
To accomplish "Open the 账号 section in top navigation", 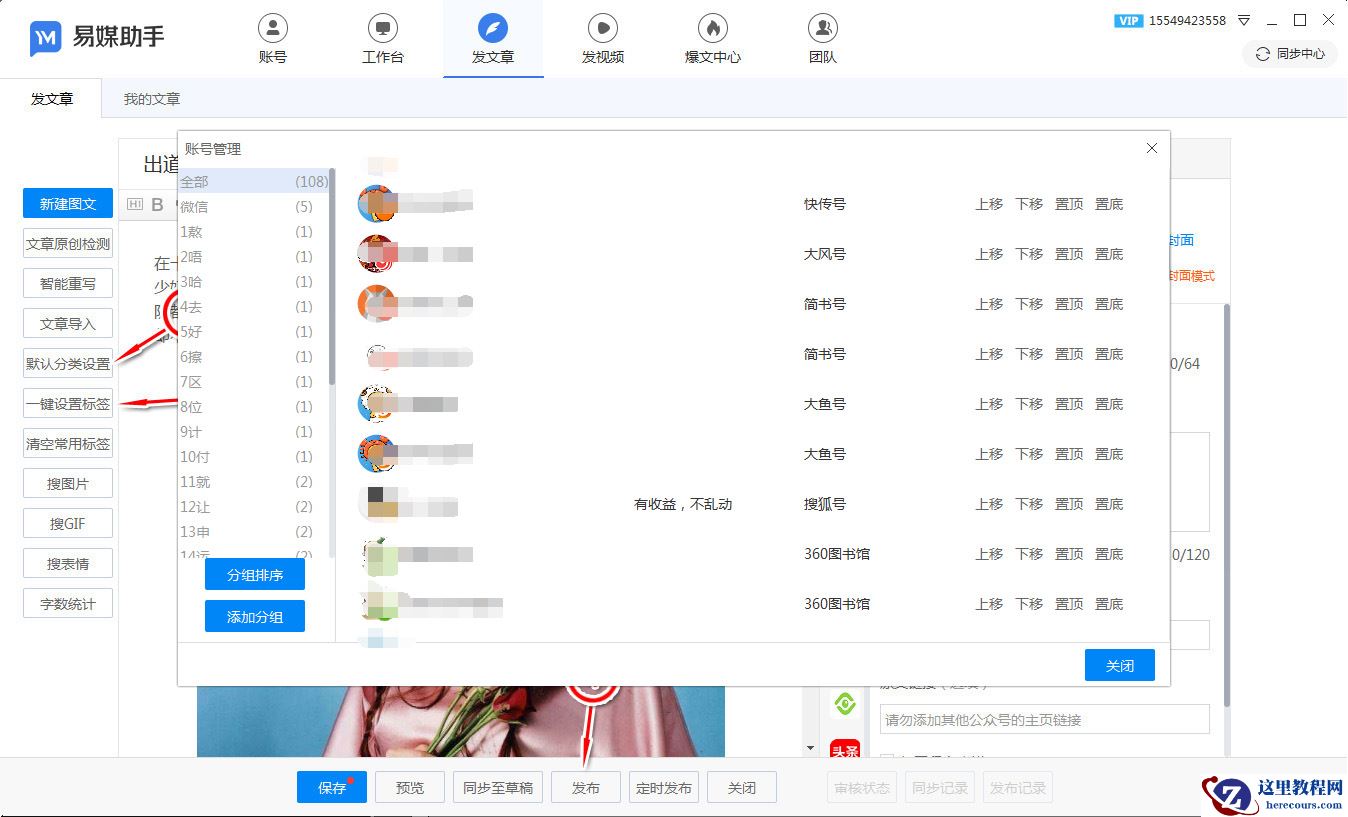I will pyautogui.click(x=273, y=40).
